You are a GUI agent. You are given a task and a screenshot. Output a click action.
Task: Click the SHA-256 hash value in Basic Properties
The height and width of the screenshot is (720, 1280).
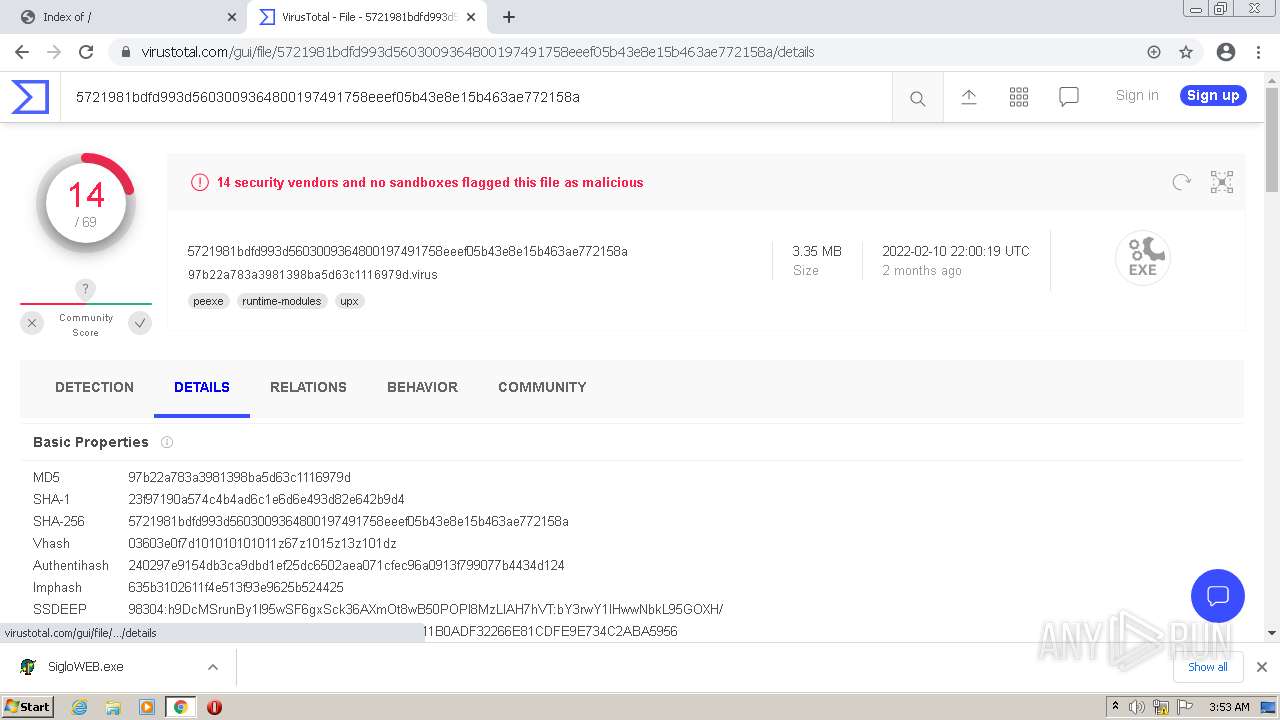[x=348, y=521]
